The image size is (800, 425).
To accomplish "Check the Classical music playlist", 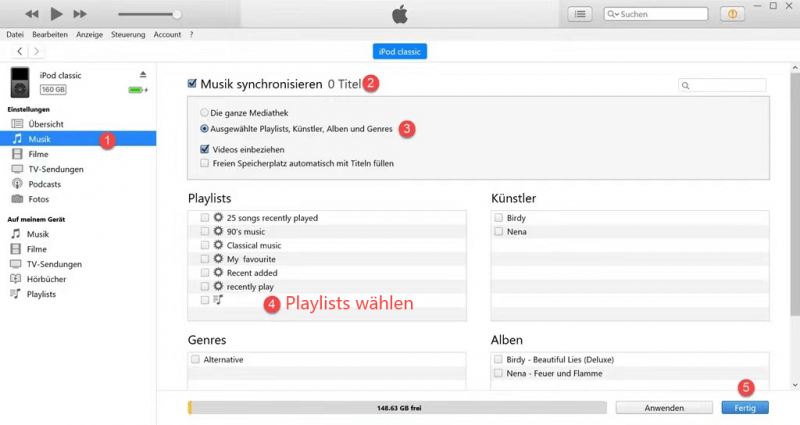I will click(205, 245).
